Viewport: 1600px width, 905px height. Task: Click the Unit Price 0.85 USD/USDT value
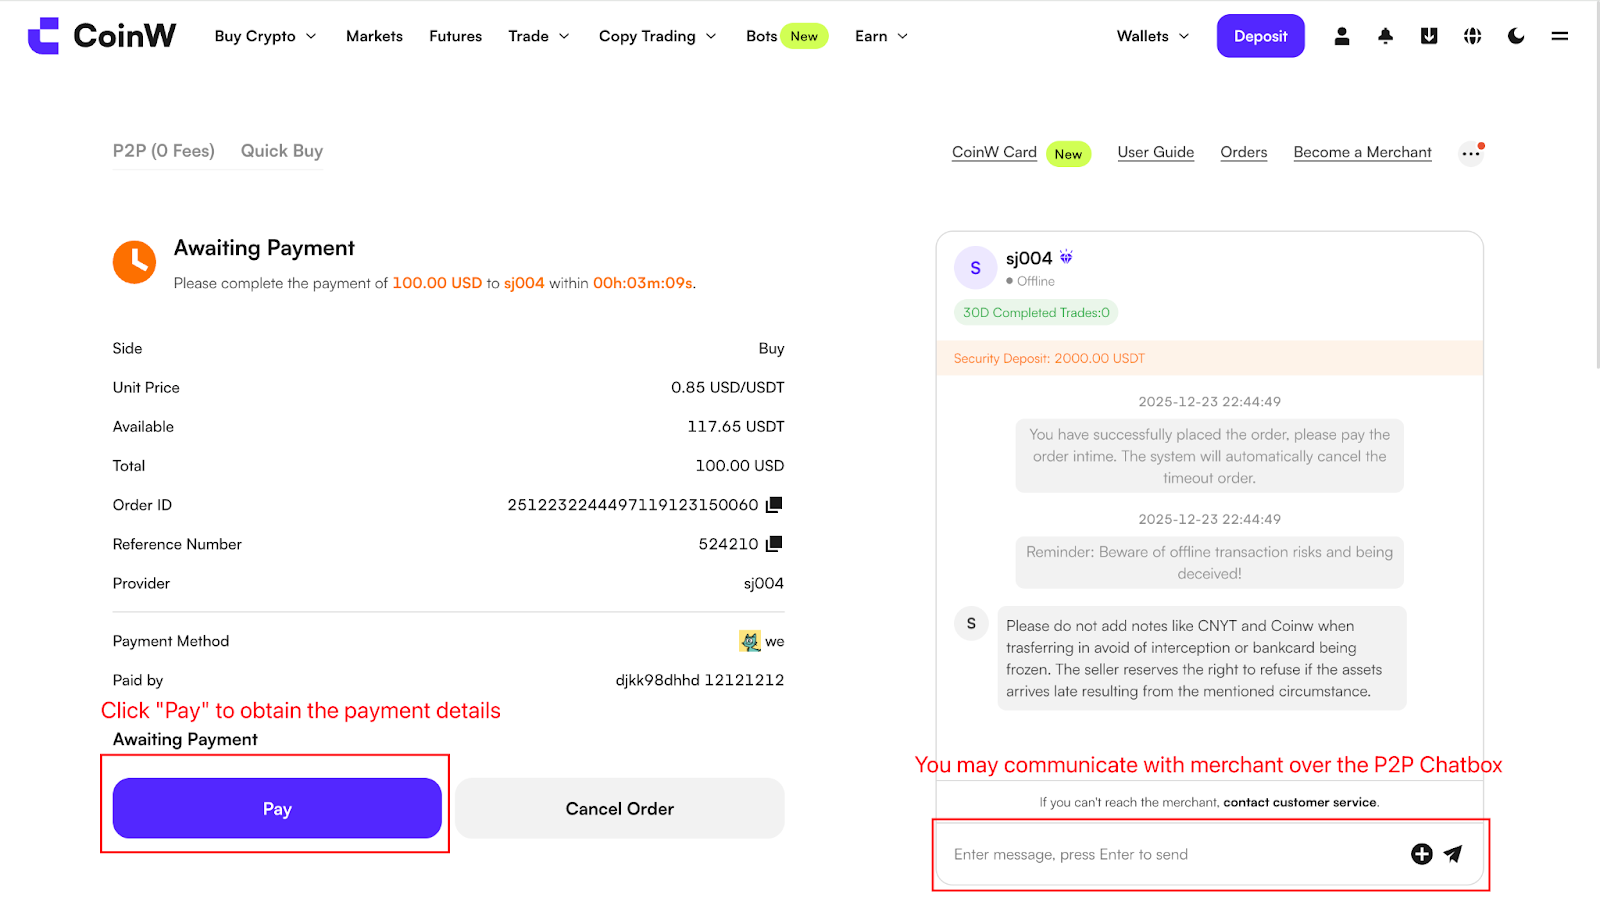(x=728, y=387)
